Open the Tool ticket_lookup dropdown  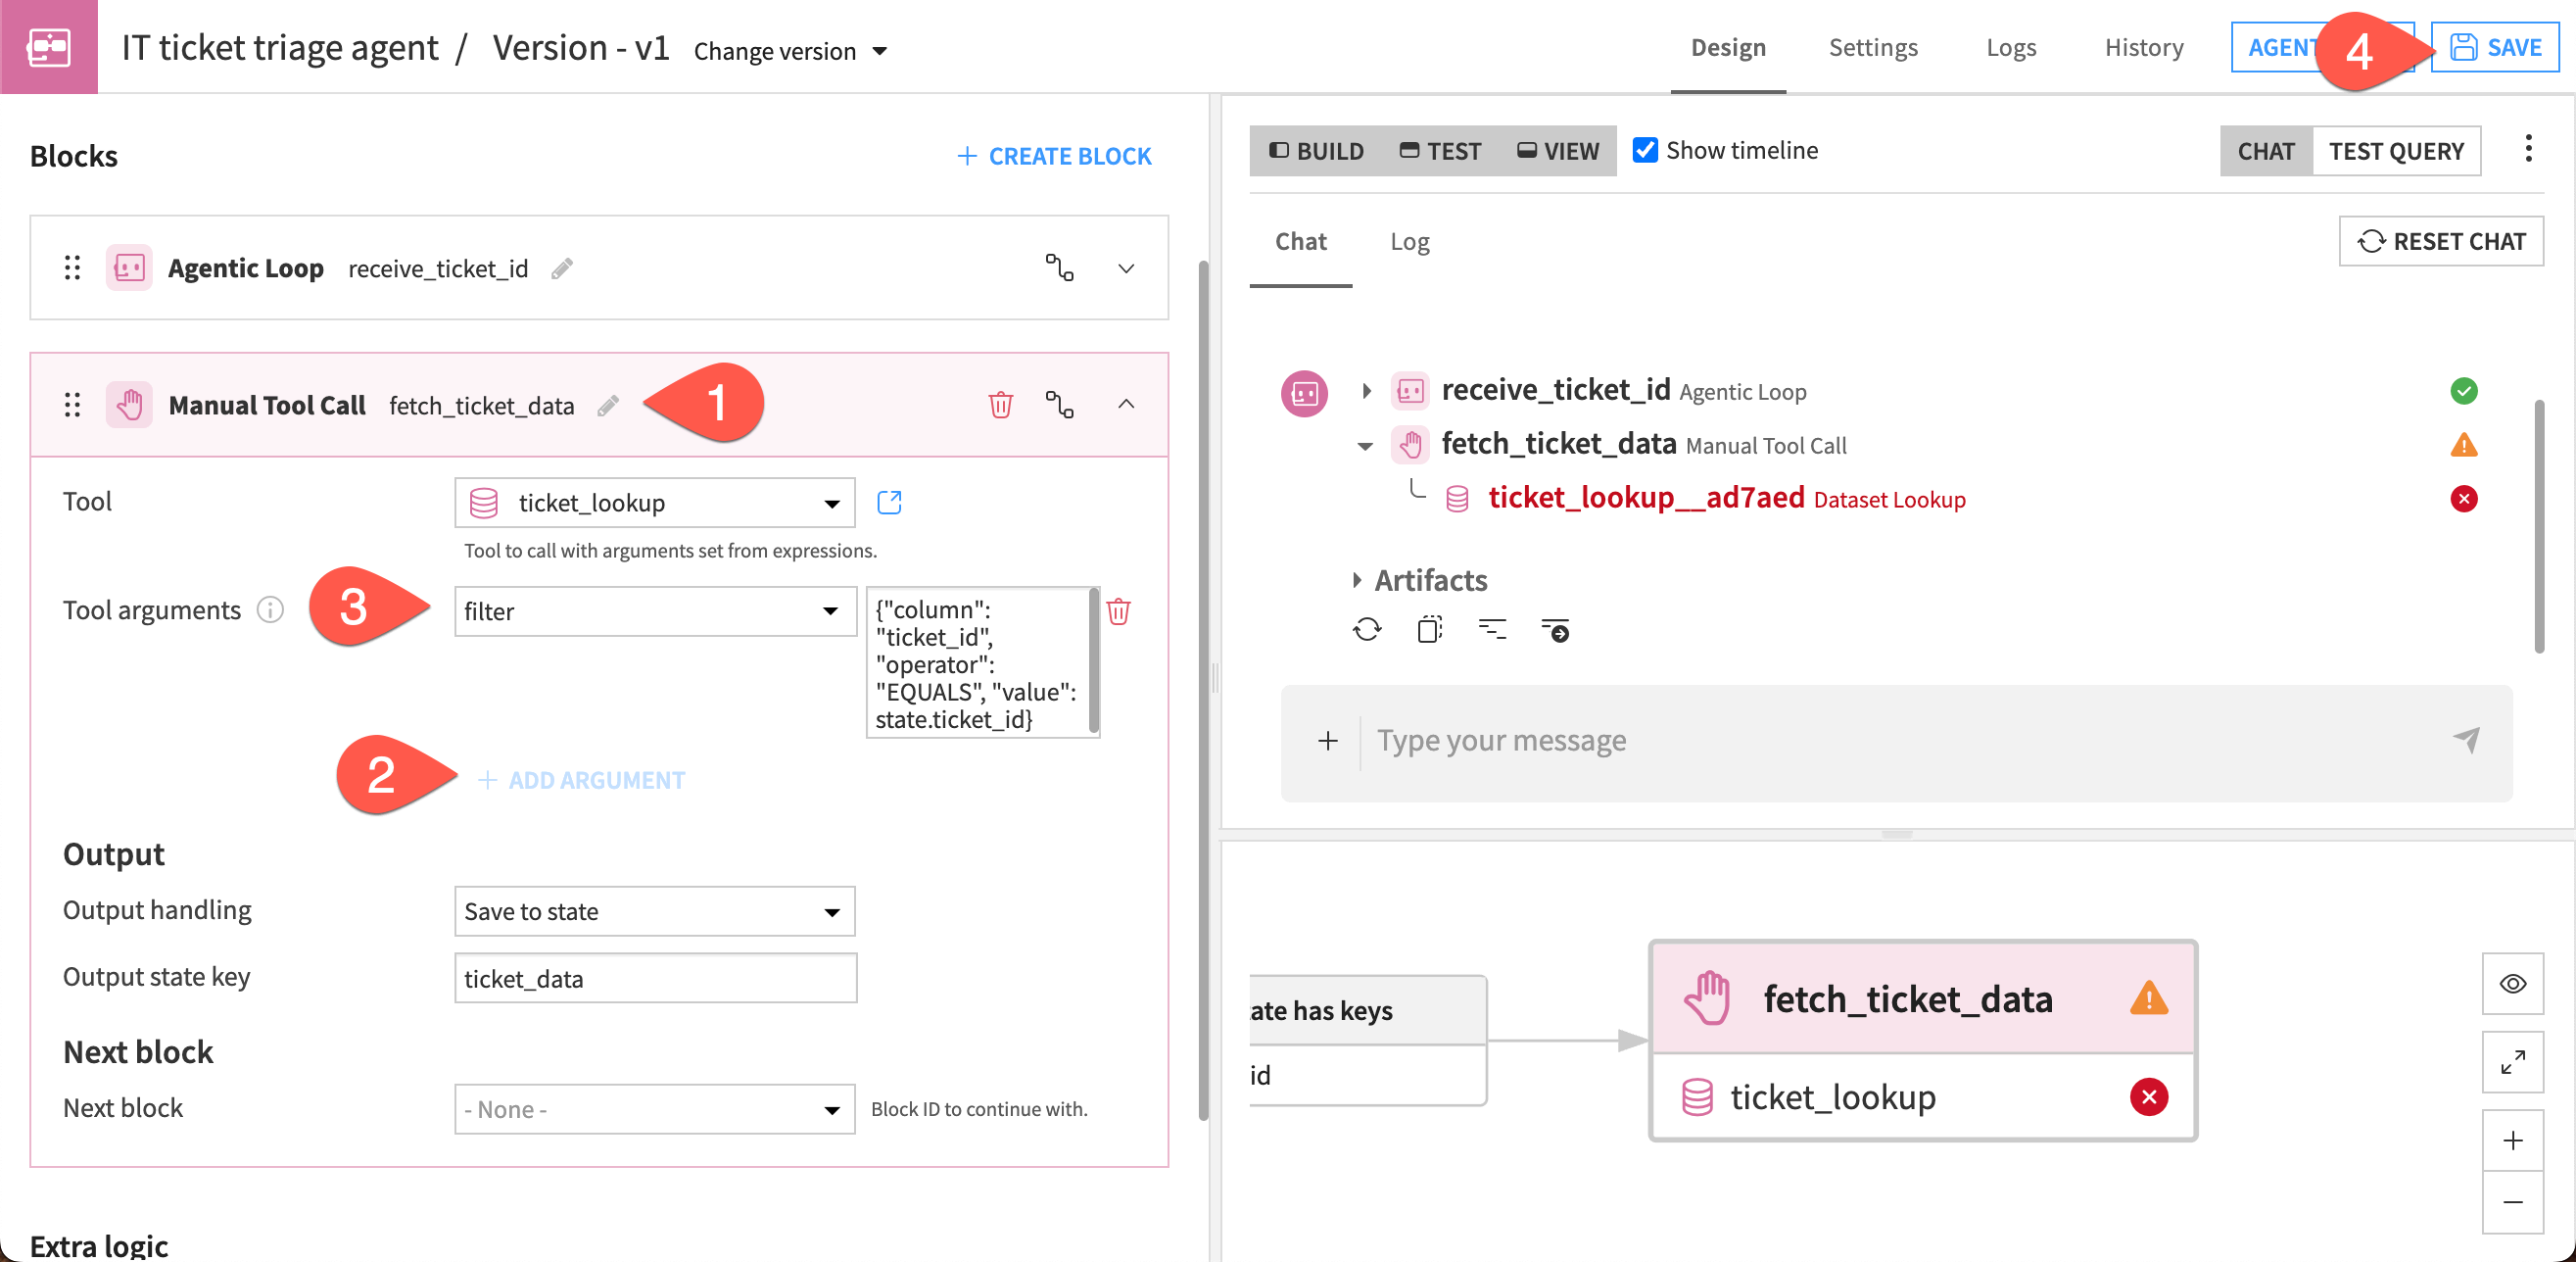(x=655, y=503)
